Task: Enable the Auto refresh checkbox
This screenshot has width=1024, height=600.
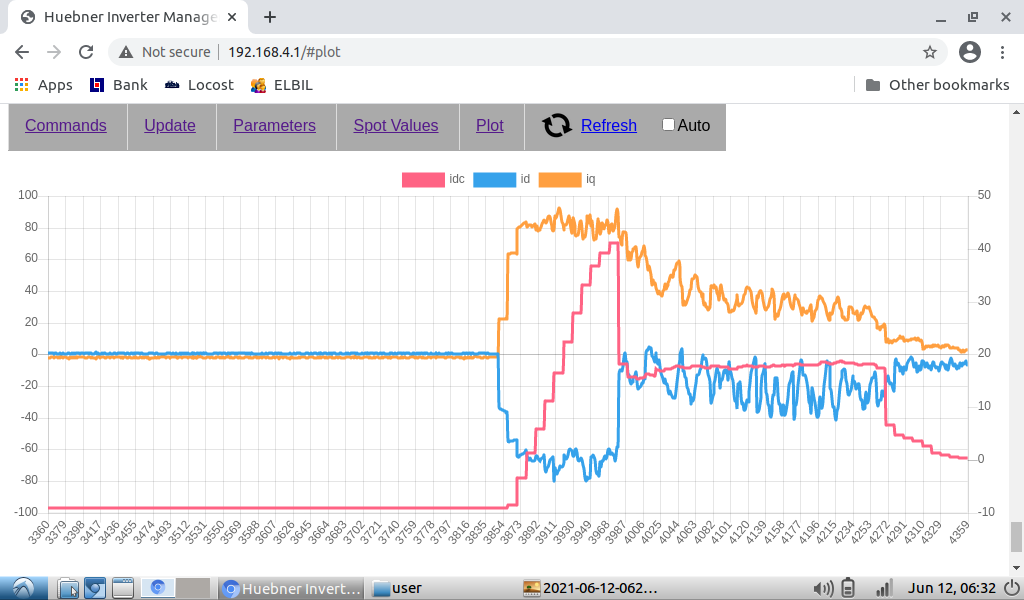Action: (x=669, y=125)
